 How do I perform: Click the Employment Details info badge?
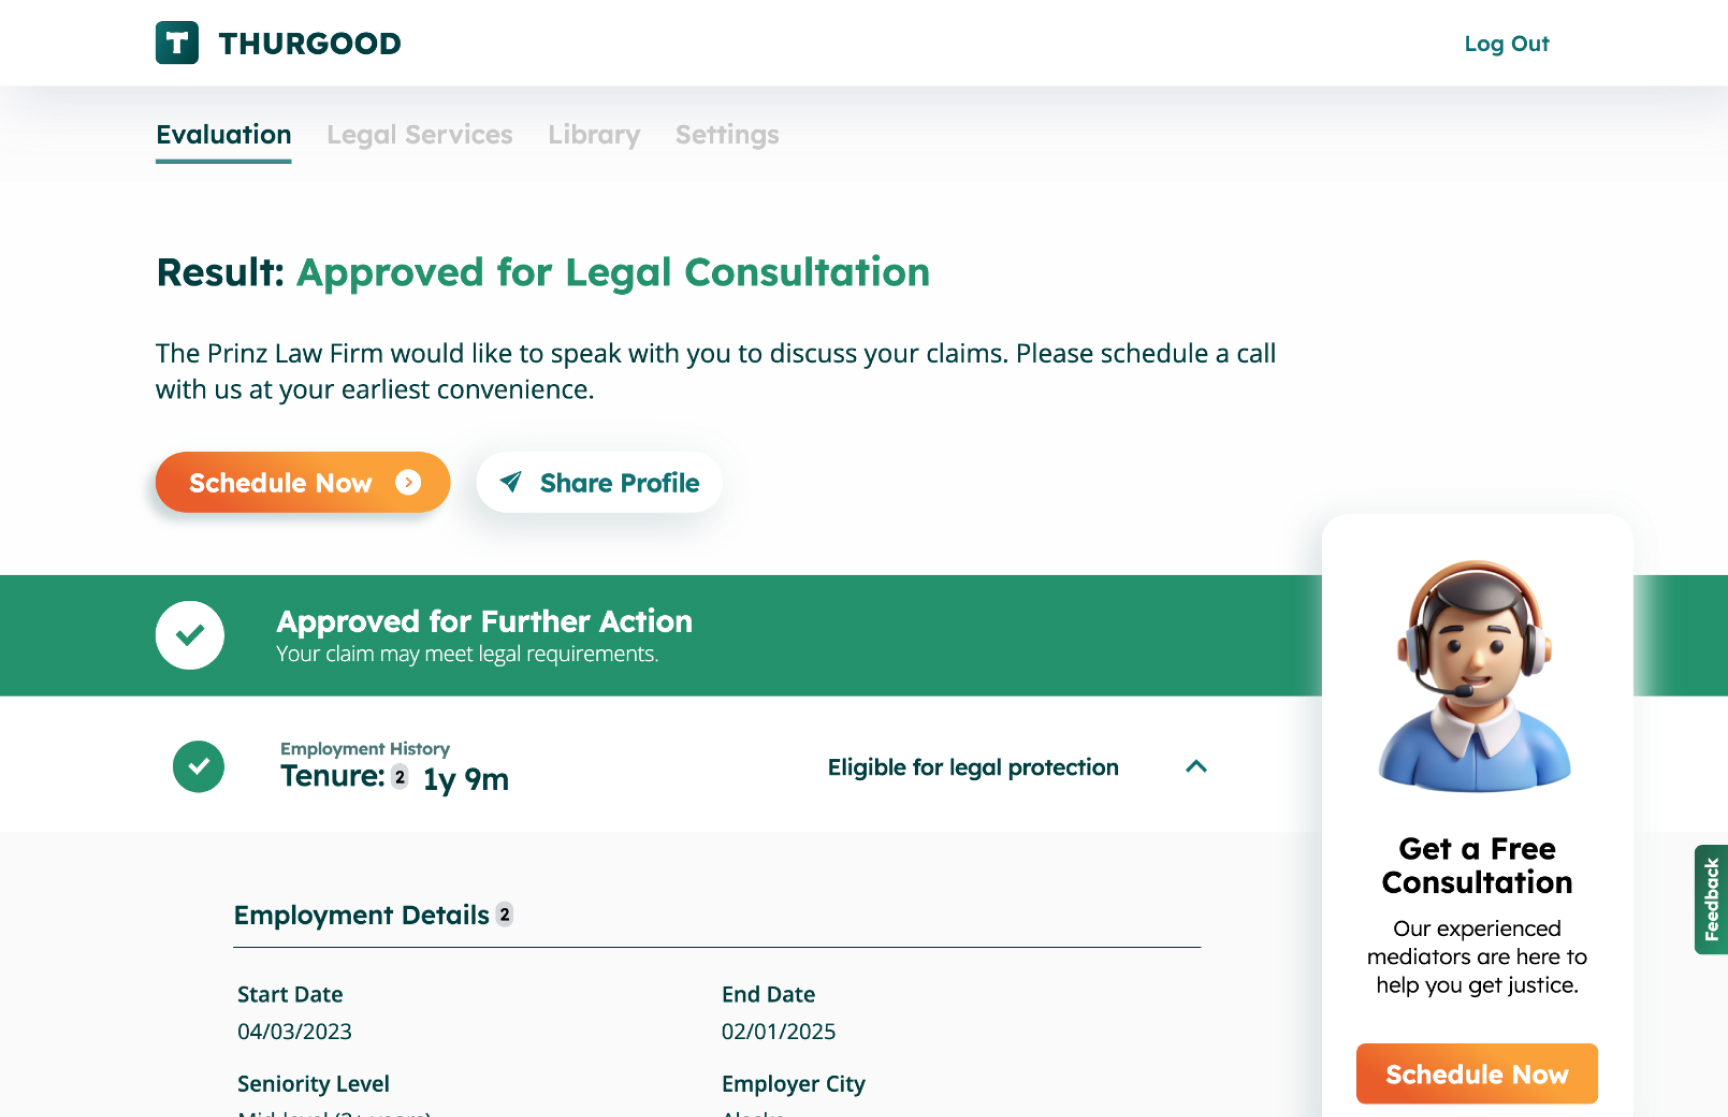(x=505, y=914)
